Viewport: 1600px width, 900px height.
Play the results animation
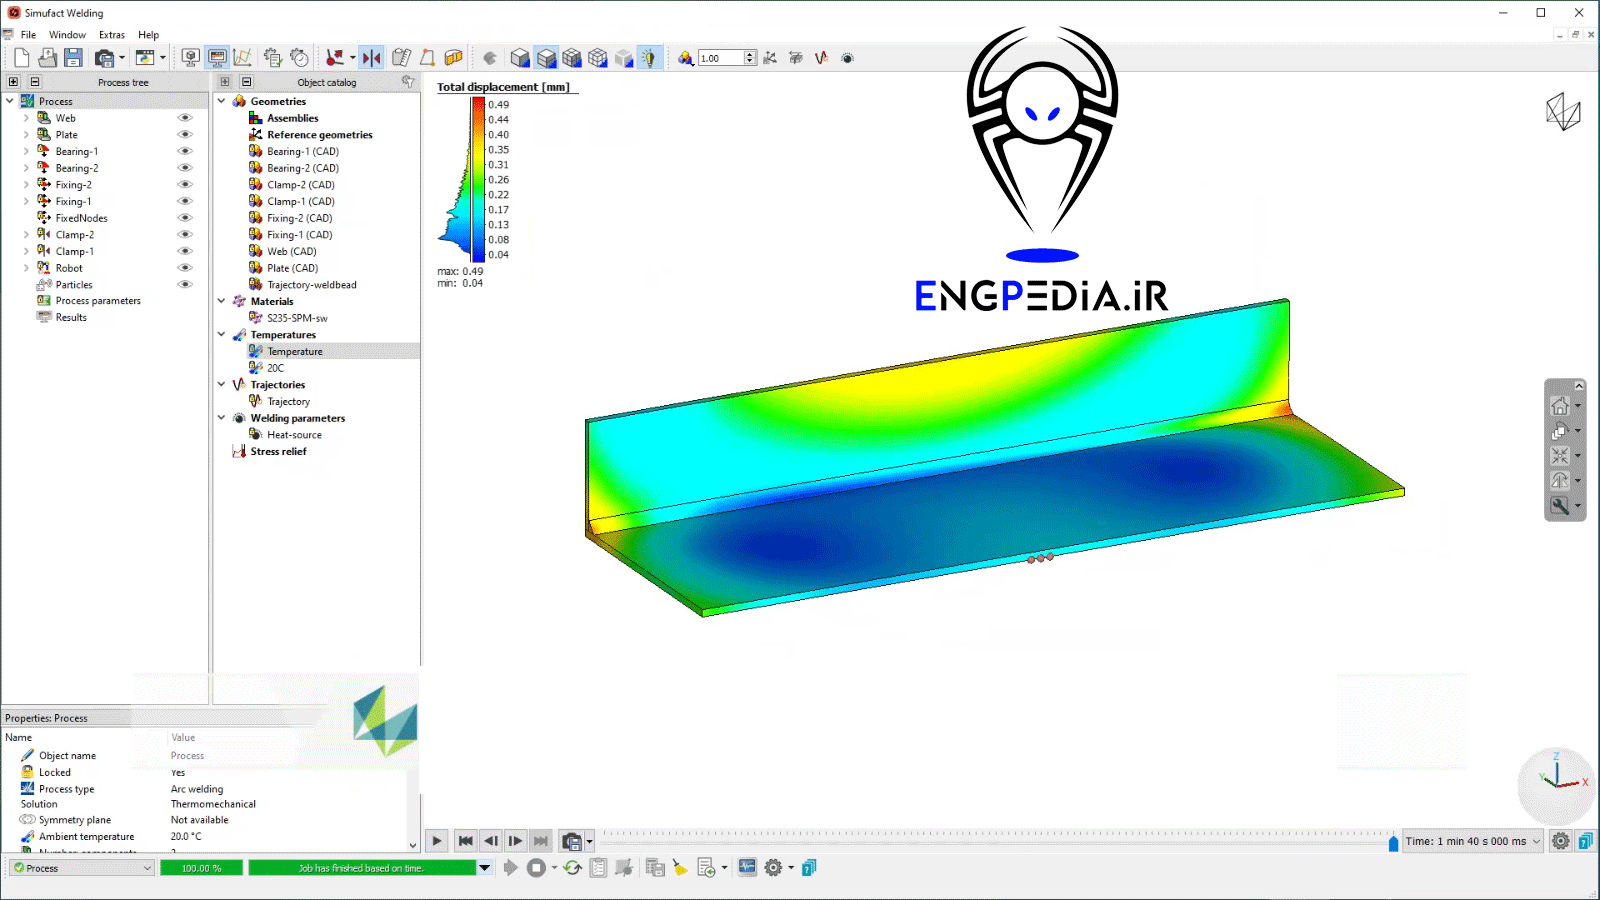tap(437, 841)
